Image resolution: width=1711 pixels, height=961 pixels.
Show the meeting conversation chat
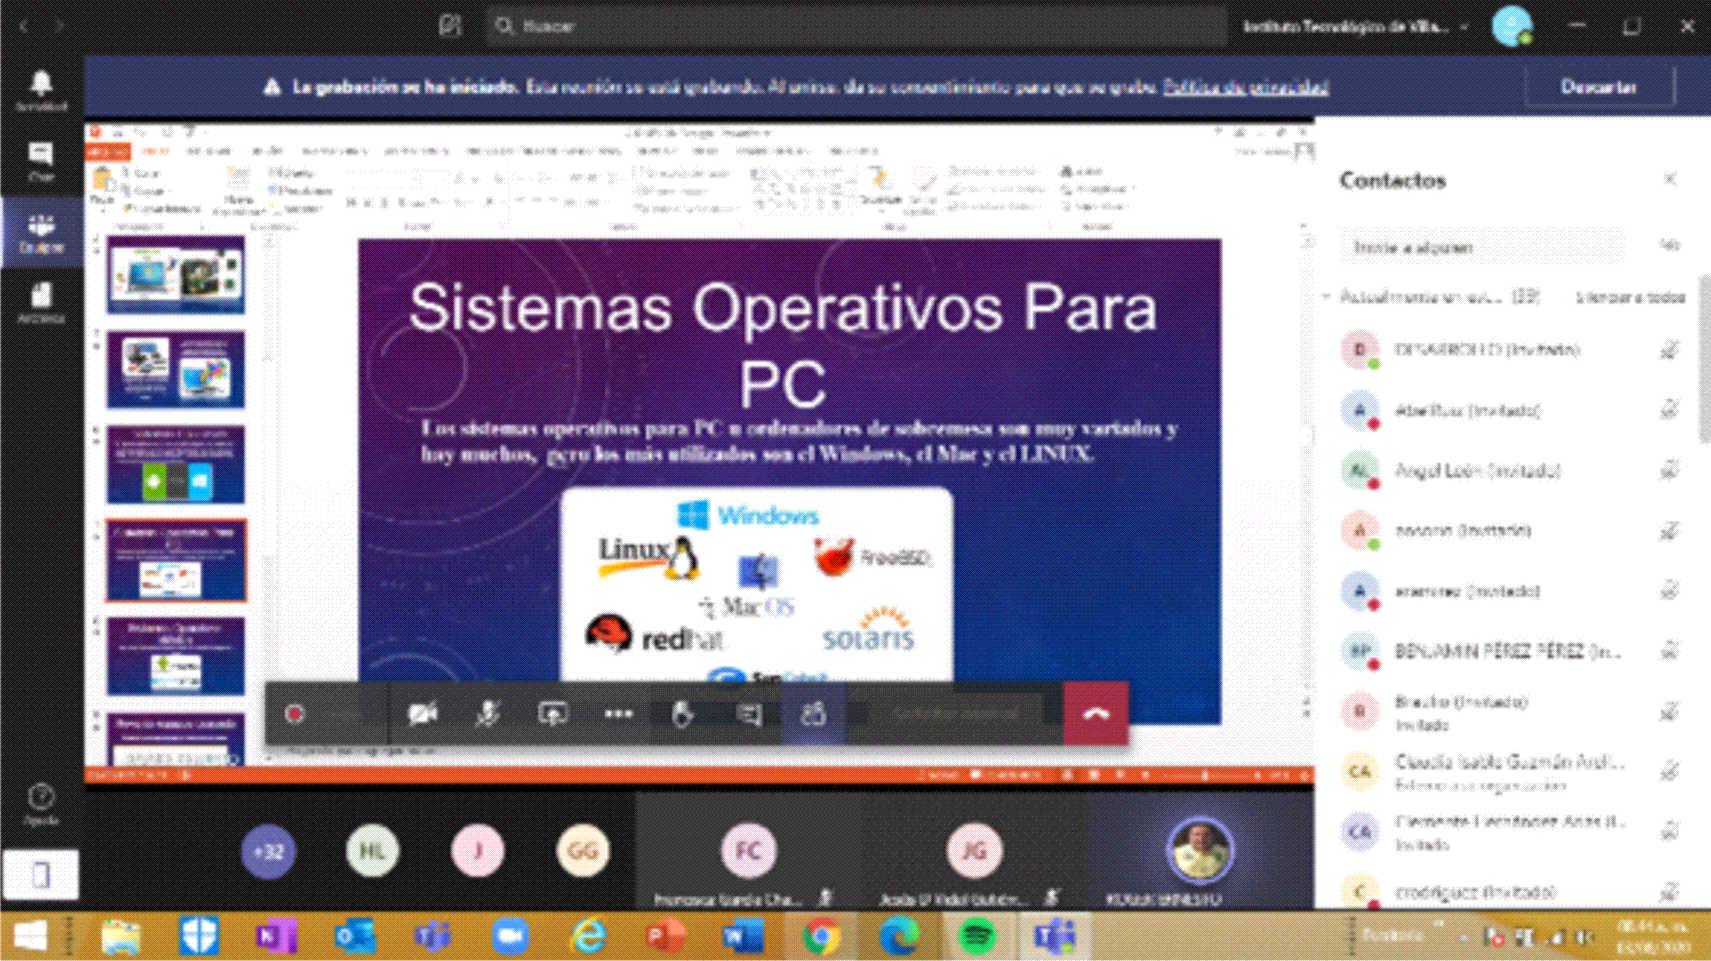[x=748, y=714]
